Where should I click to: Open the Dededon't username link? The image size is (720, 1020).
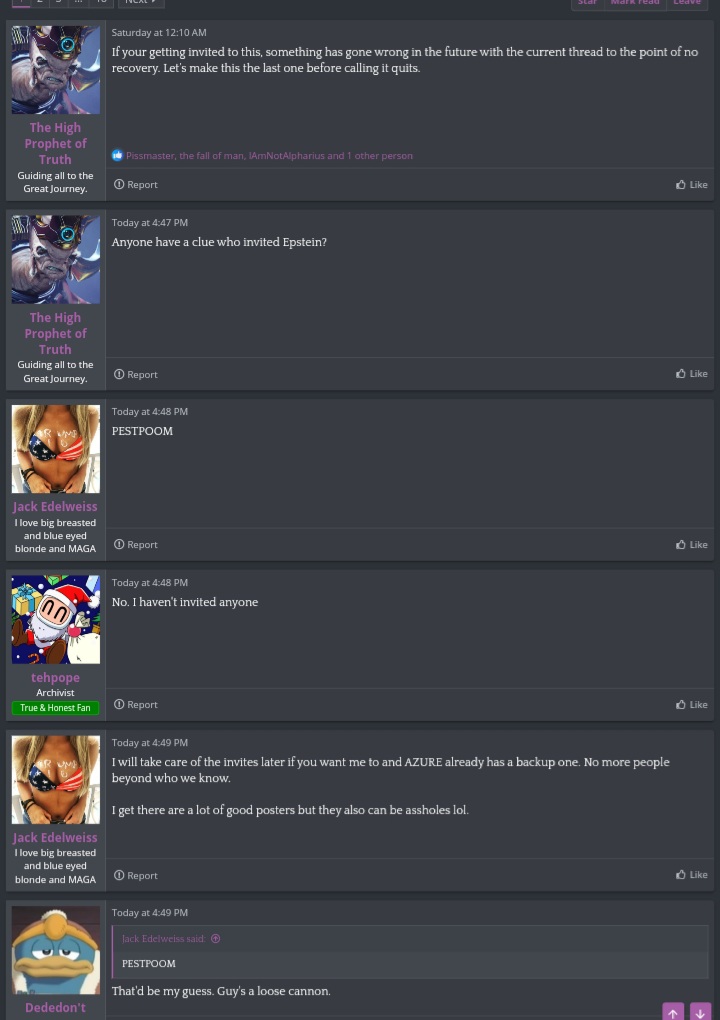[x=55, y=1008]
